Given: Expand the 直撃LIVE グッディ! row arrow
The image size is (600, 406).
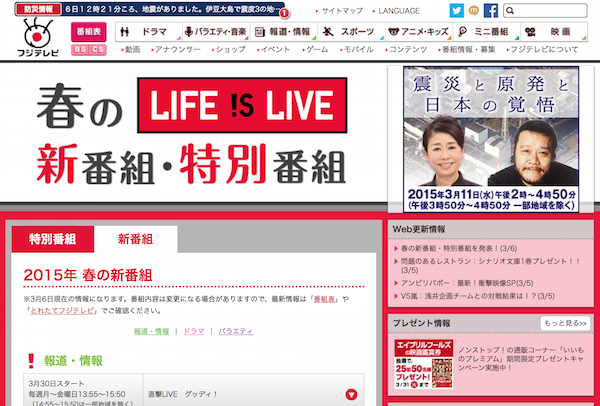Looking at the screenshot, I should pyautogui.click(x=351, y=394).
